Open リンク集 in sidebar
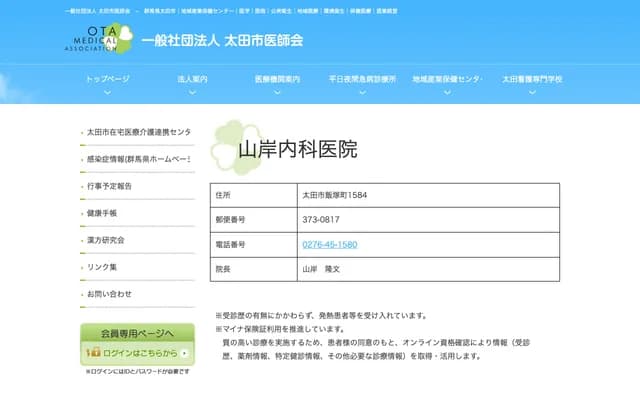This screenshot has height=400, width=640. pos(102,267)
